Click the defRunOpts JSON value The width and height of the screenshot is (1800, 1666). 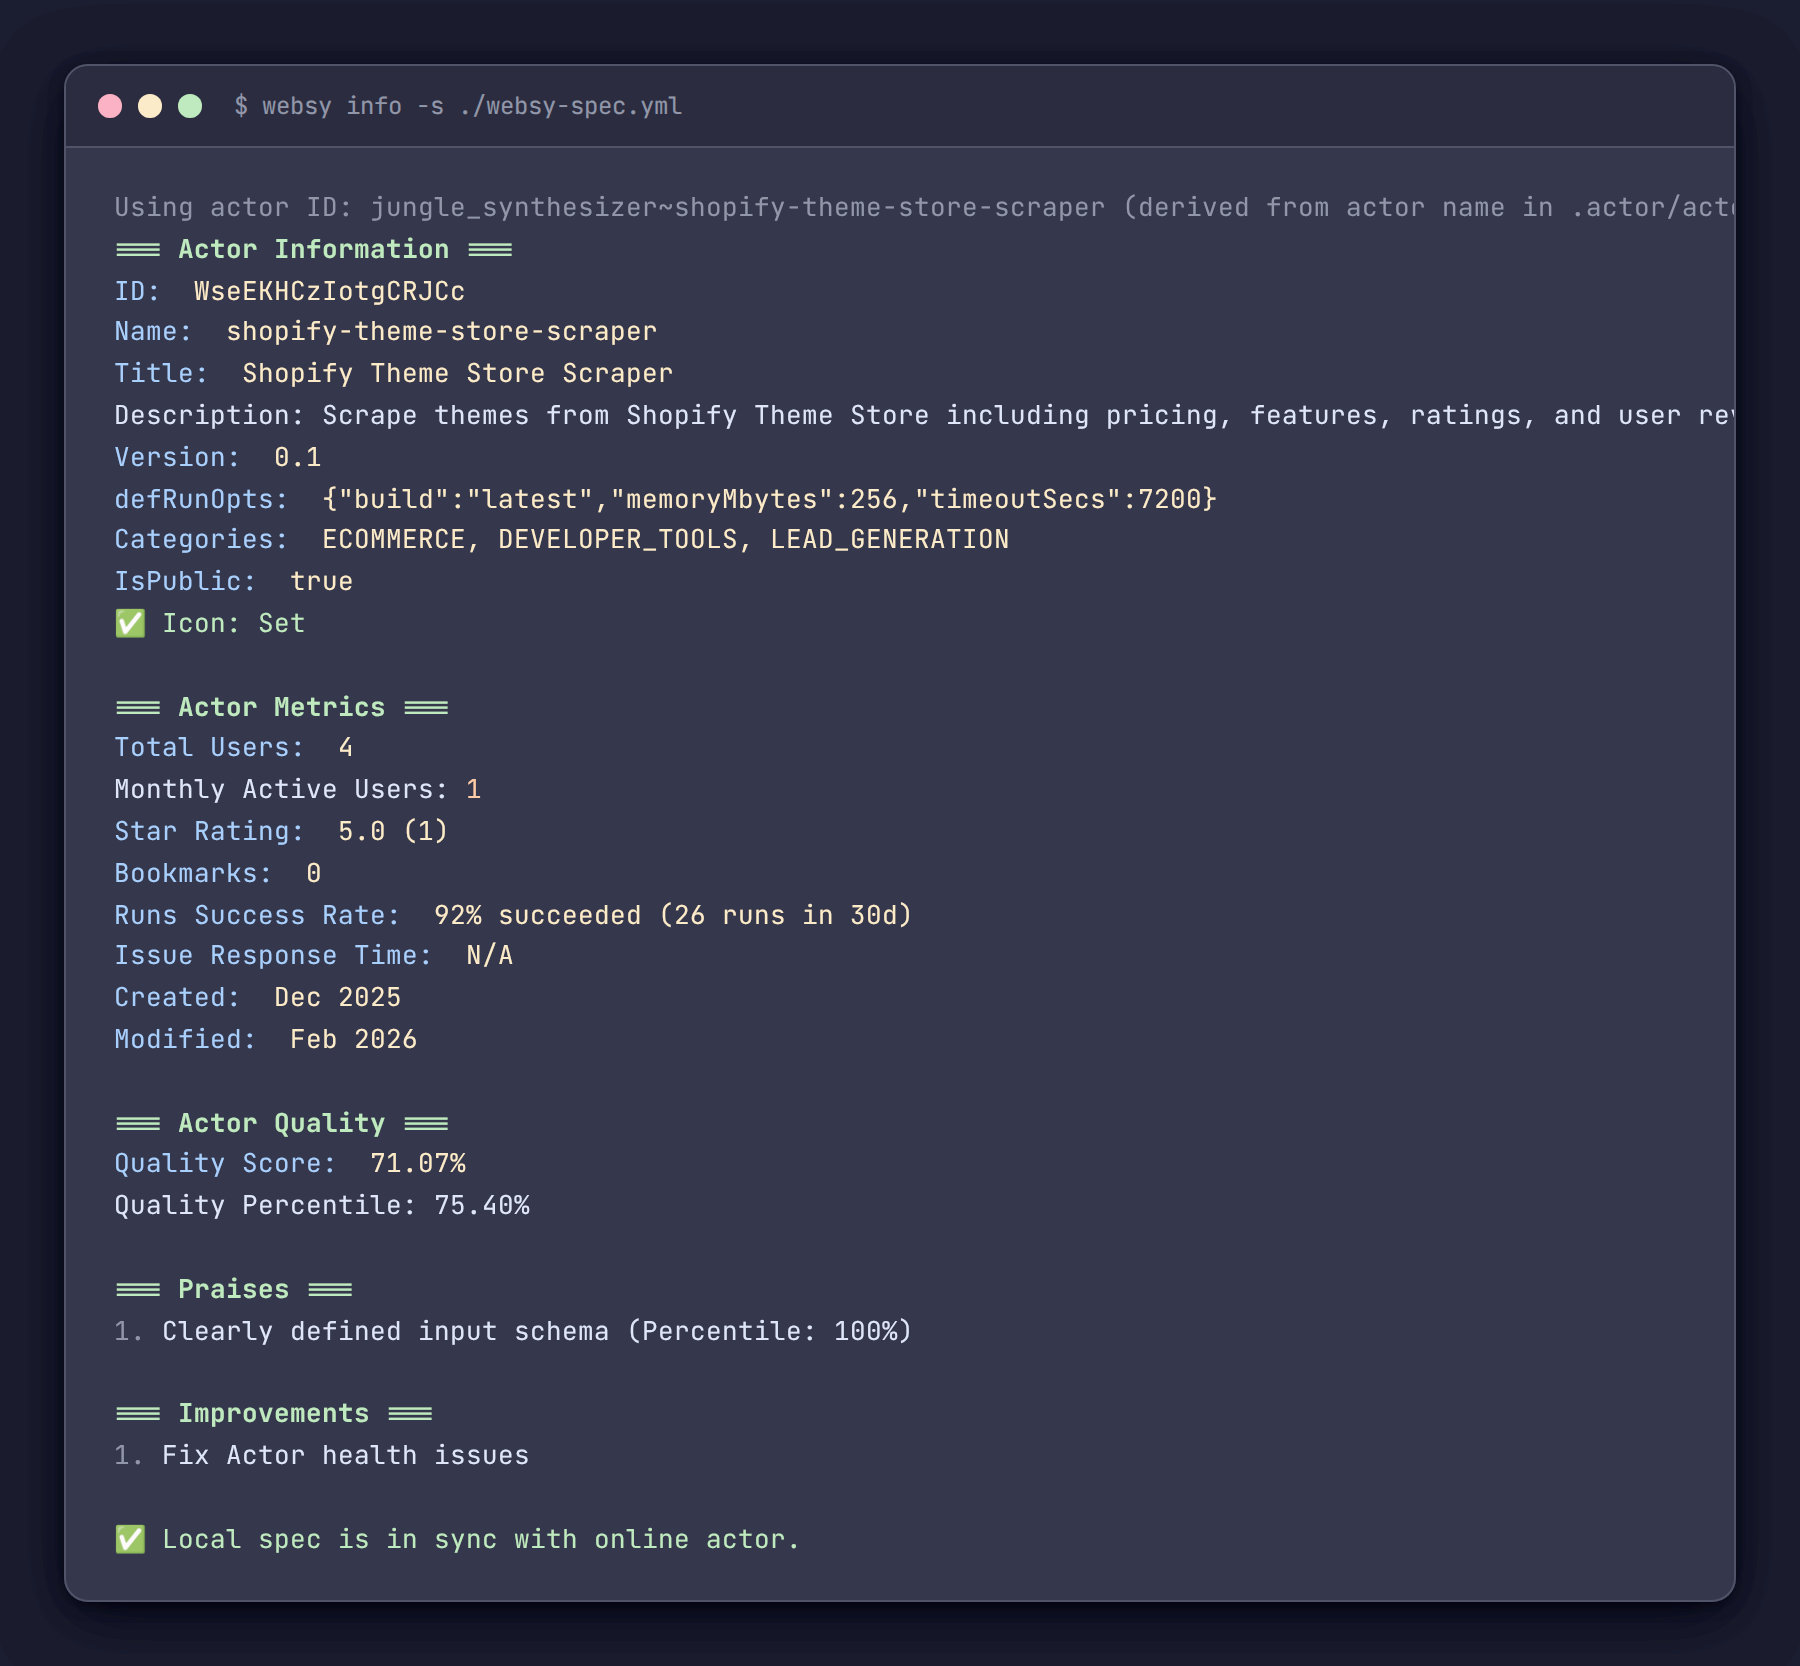(x=770, y=499)
